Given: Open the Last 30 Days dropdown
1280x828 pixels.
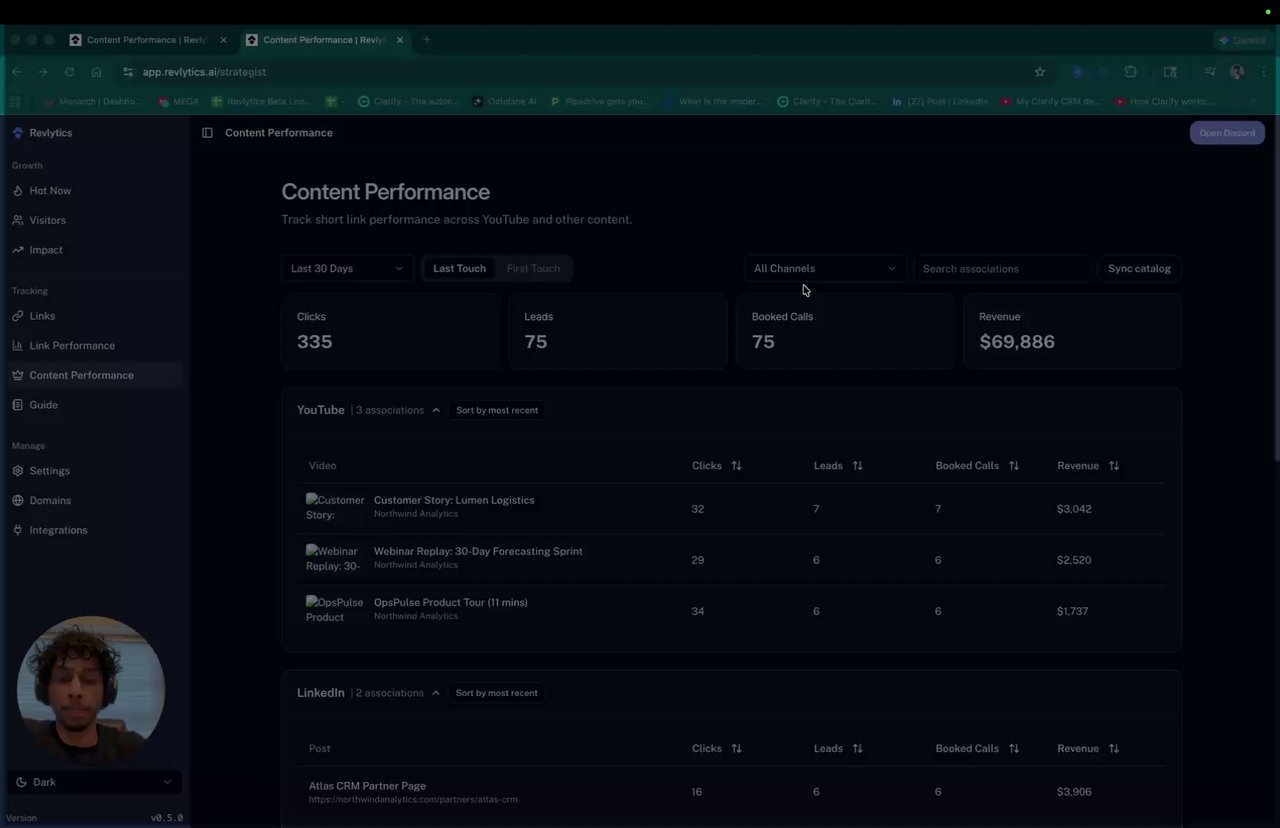Looking at the screenshot, I should tap(346, 269).
